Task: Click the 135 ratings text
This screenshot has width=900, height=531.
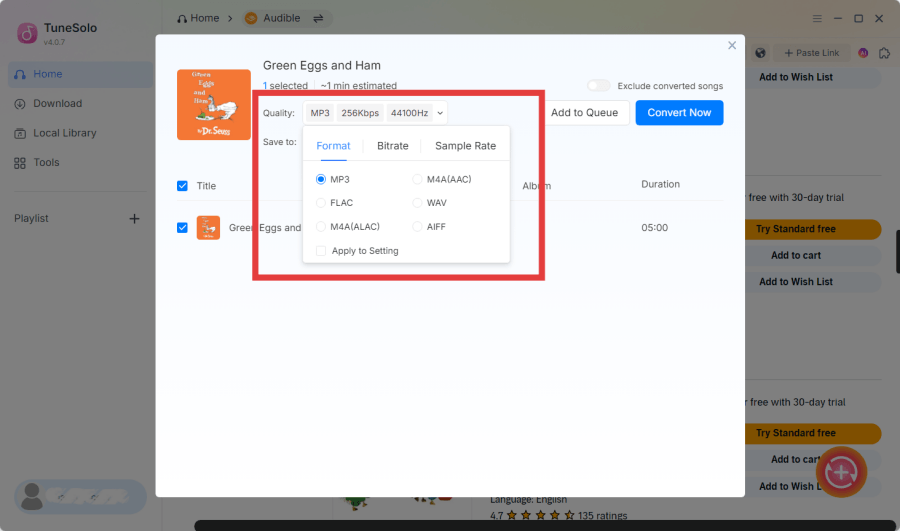Action: coord(602,516)
